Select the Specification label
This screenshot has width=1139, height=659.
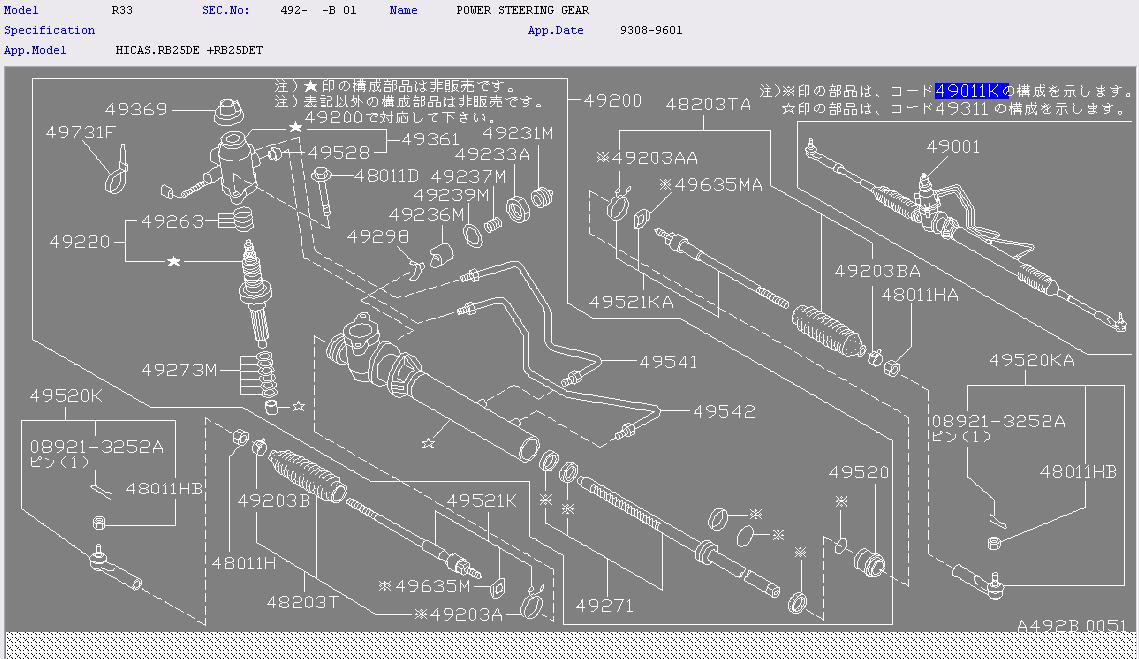49,31
